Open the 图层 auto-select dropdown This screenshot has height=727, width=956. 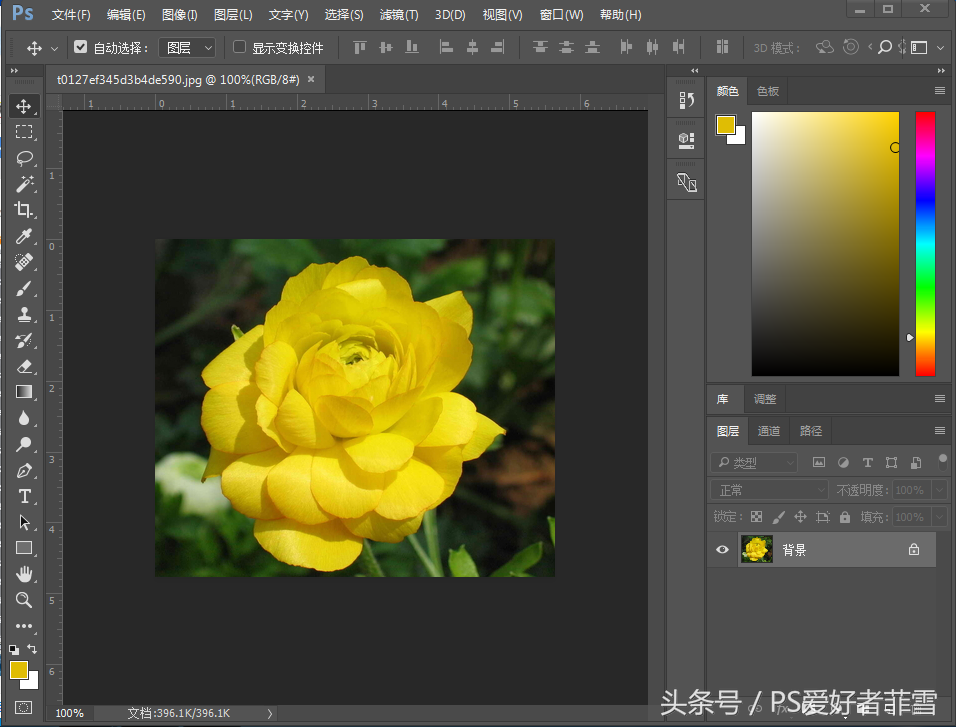coord(188,47)
